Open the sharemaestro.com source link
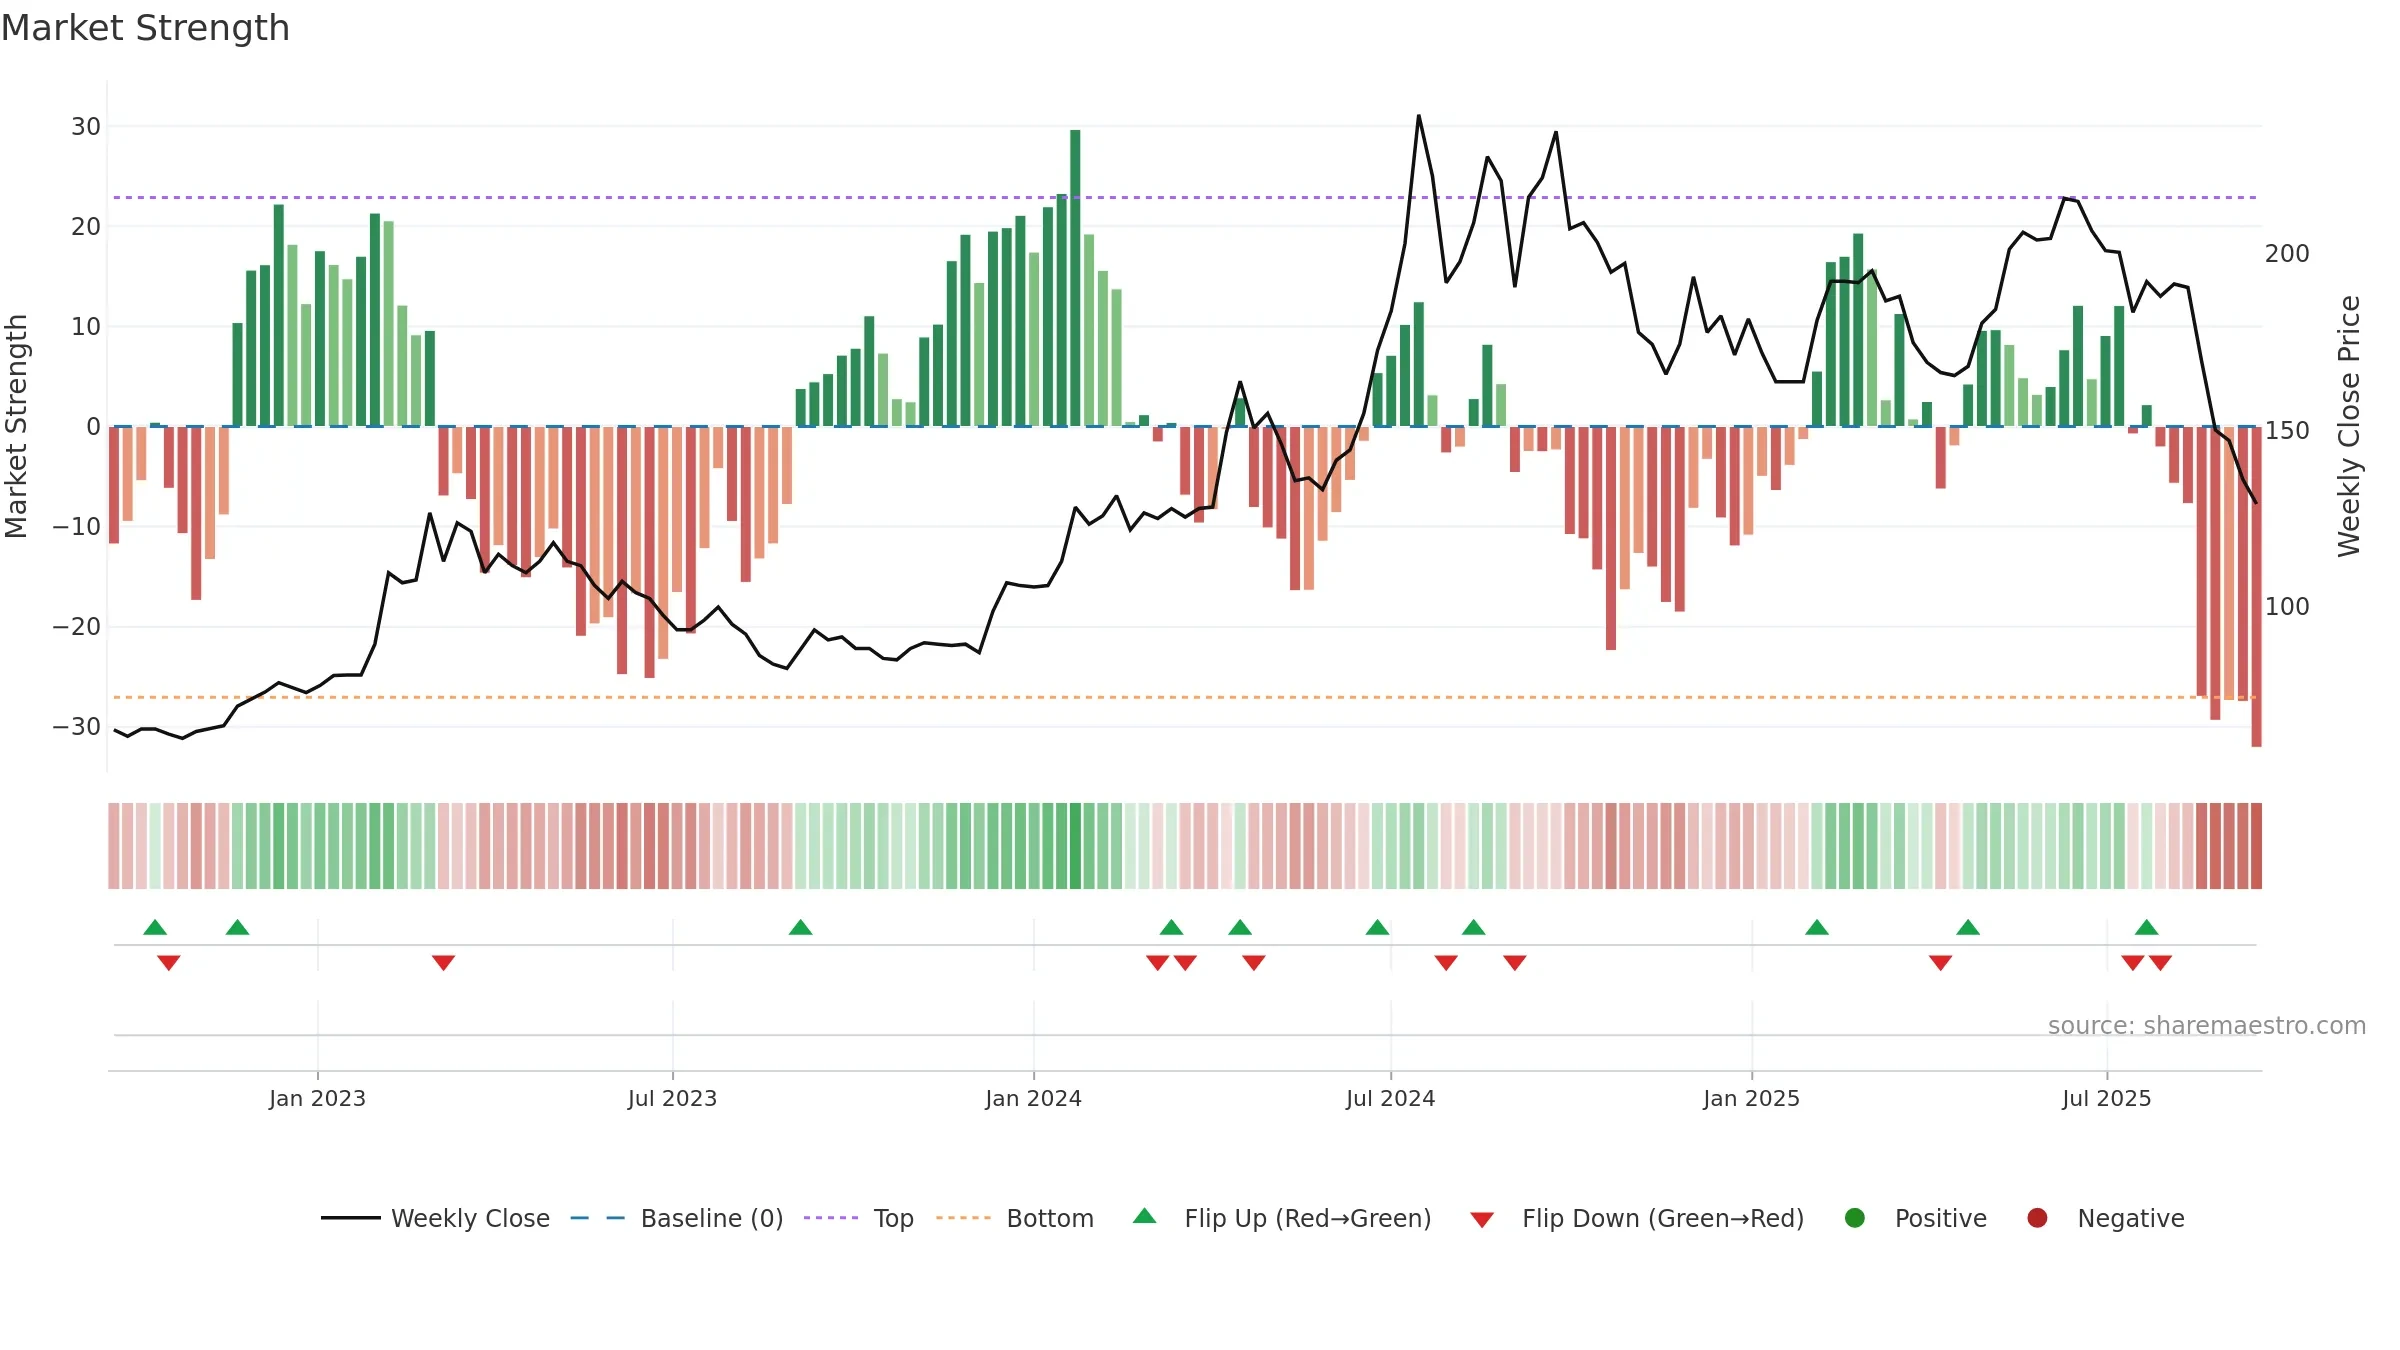 pos(2207,1026)
